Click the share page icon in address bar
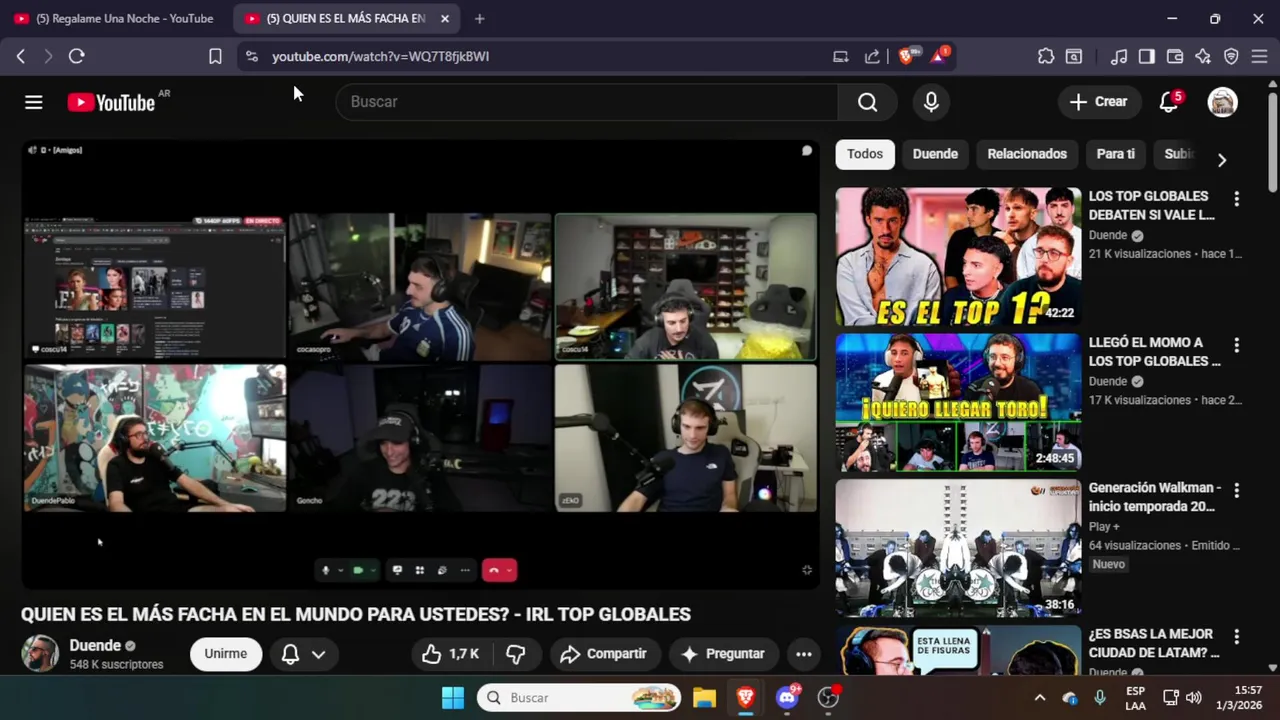This screenshot has height=720, width=1280. pos(872,56)
